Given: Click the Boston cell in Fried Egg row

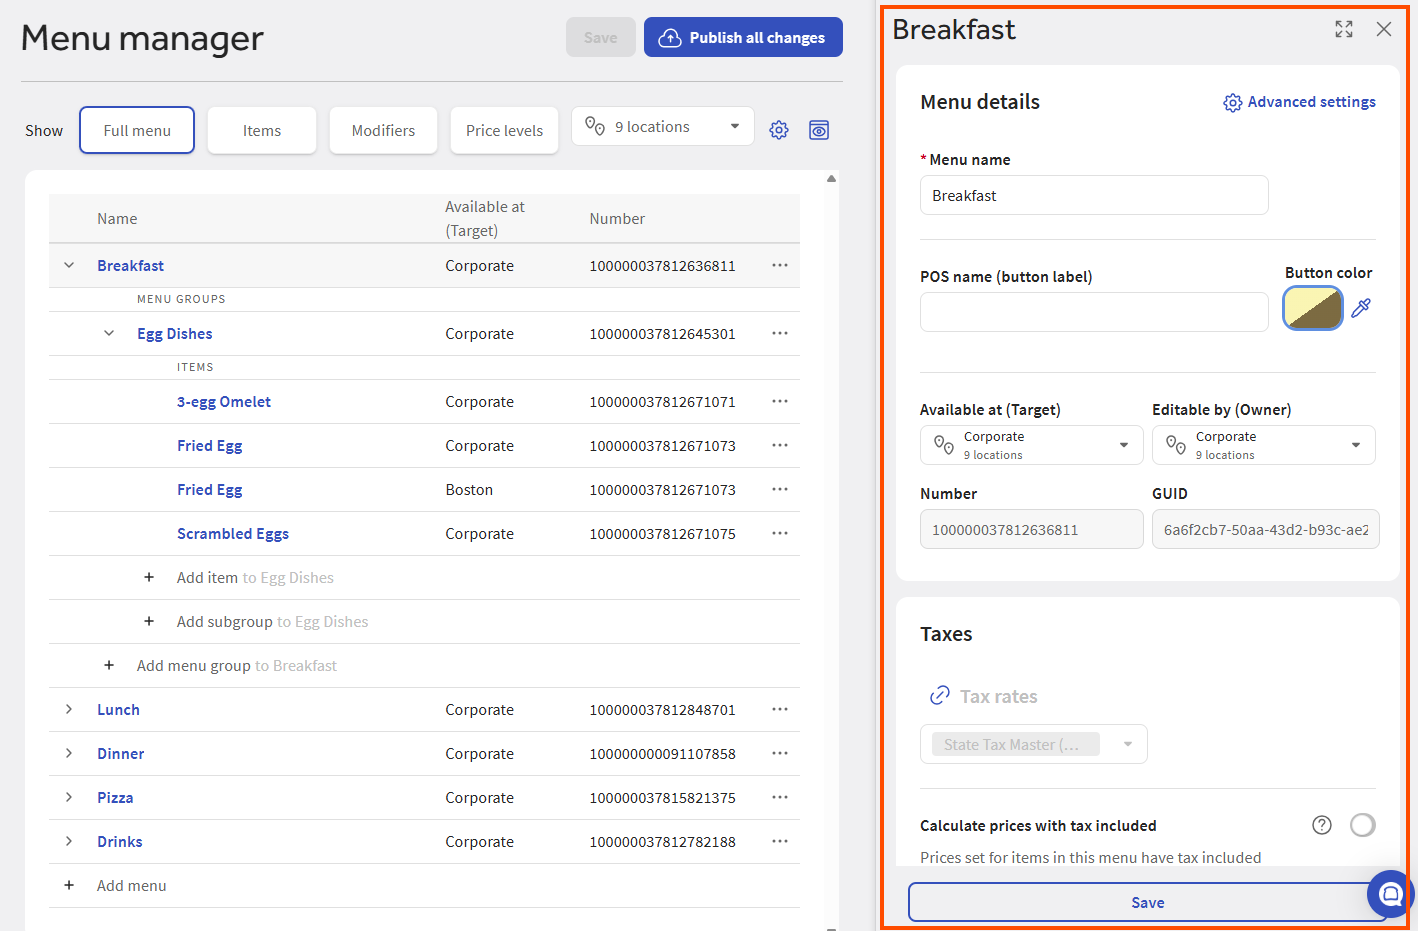Looking at the screenshot, I should [469, 489].
